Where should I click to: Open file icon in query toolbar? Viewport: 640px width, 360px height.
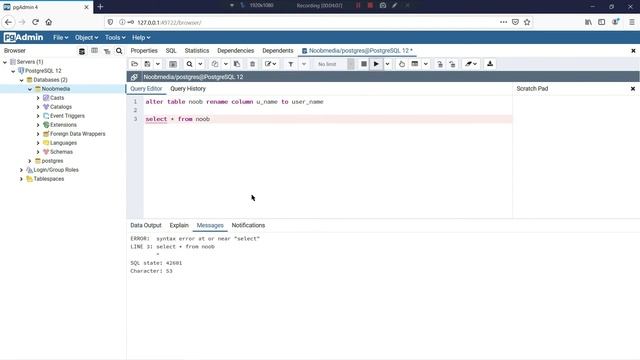tap(134, 64)
